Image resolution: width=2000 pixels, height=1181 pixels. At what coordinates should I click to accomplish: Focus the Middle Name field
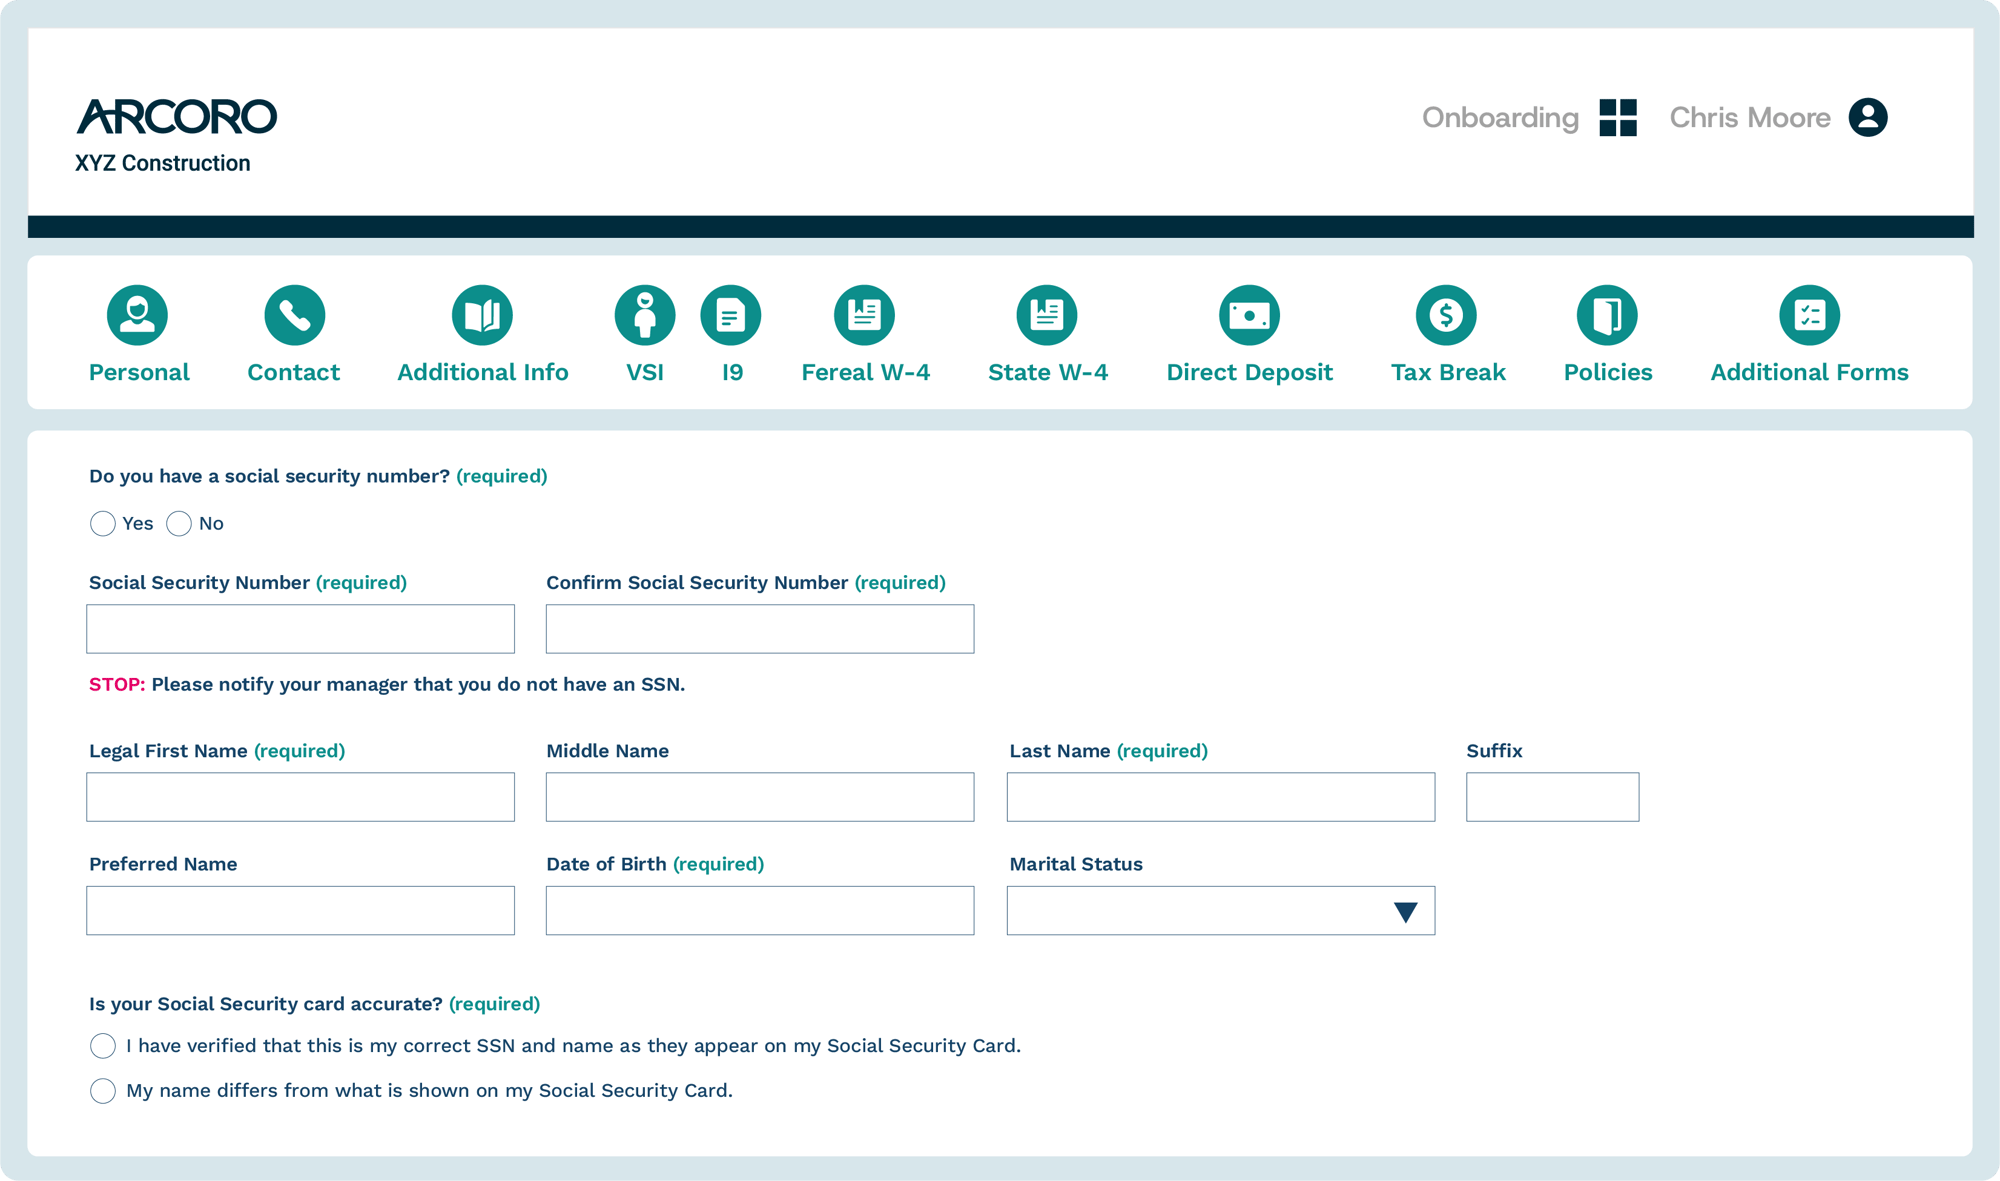760,797
